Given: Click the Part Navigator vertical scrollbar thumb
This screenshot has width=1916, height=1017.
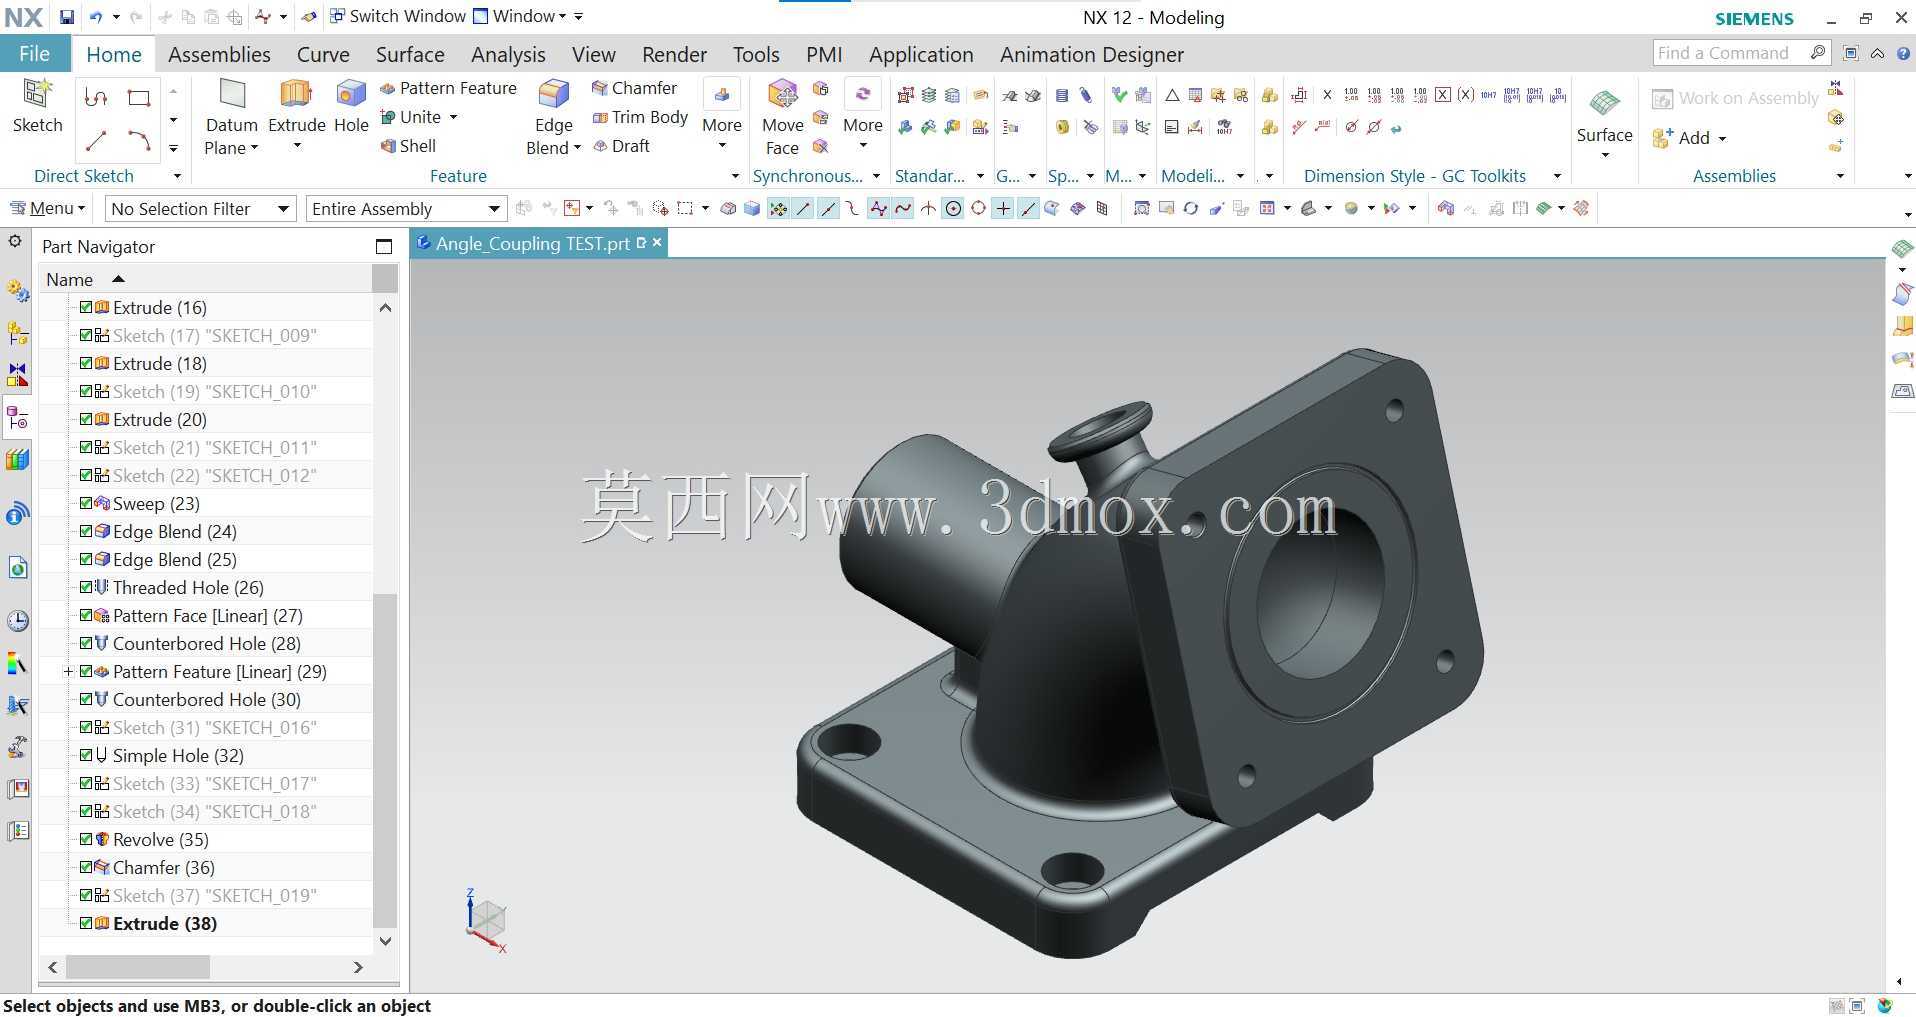Looking at the screenshot, I should coord(385,760).
